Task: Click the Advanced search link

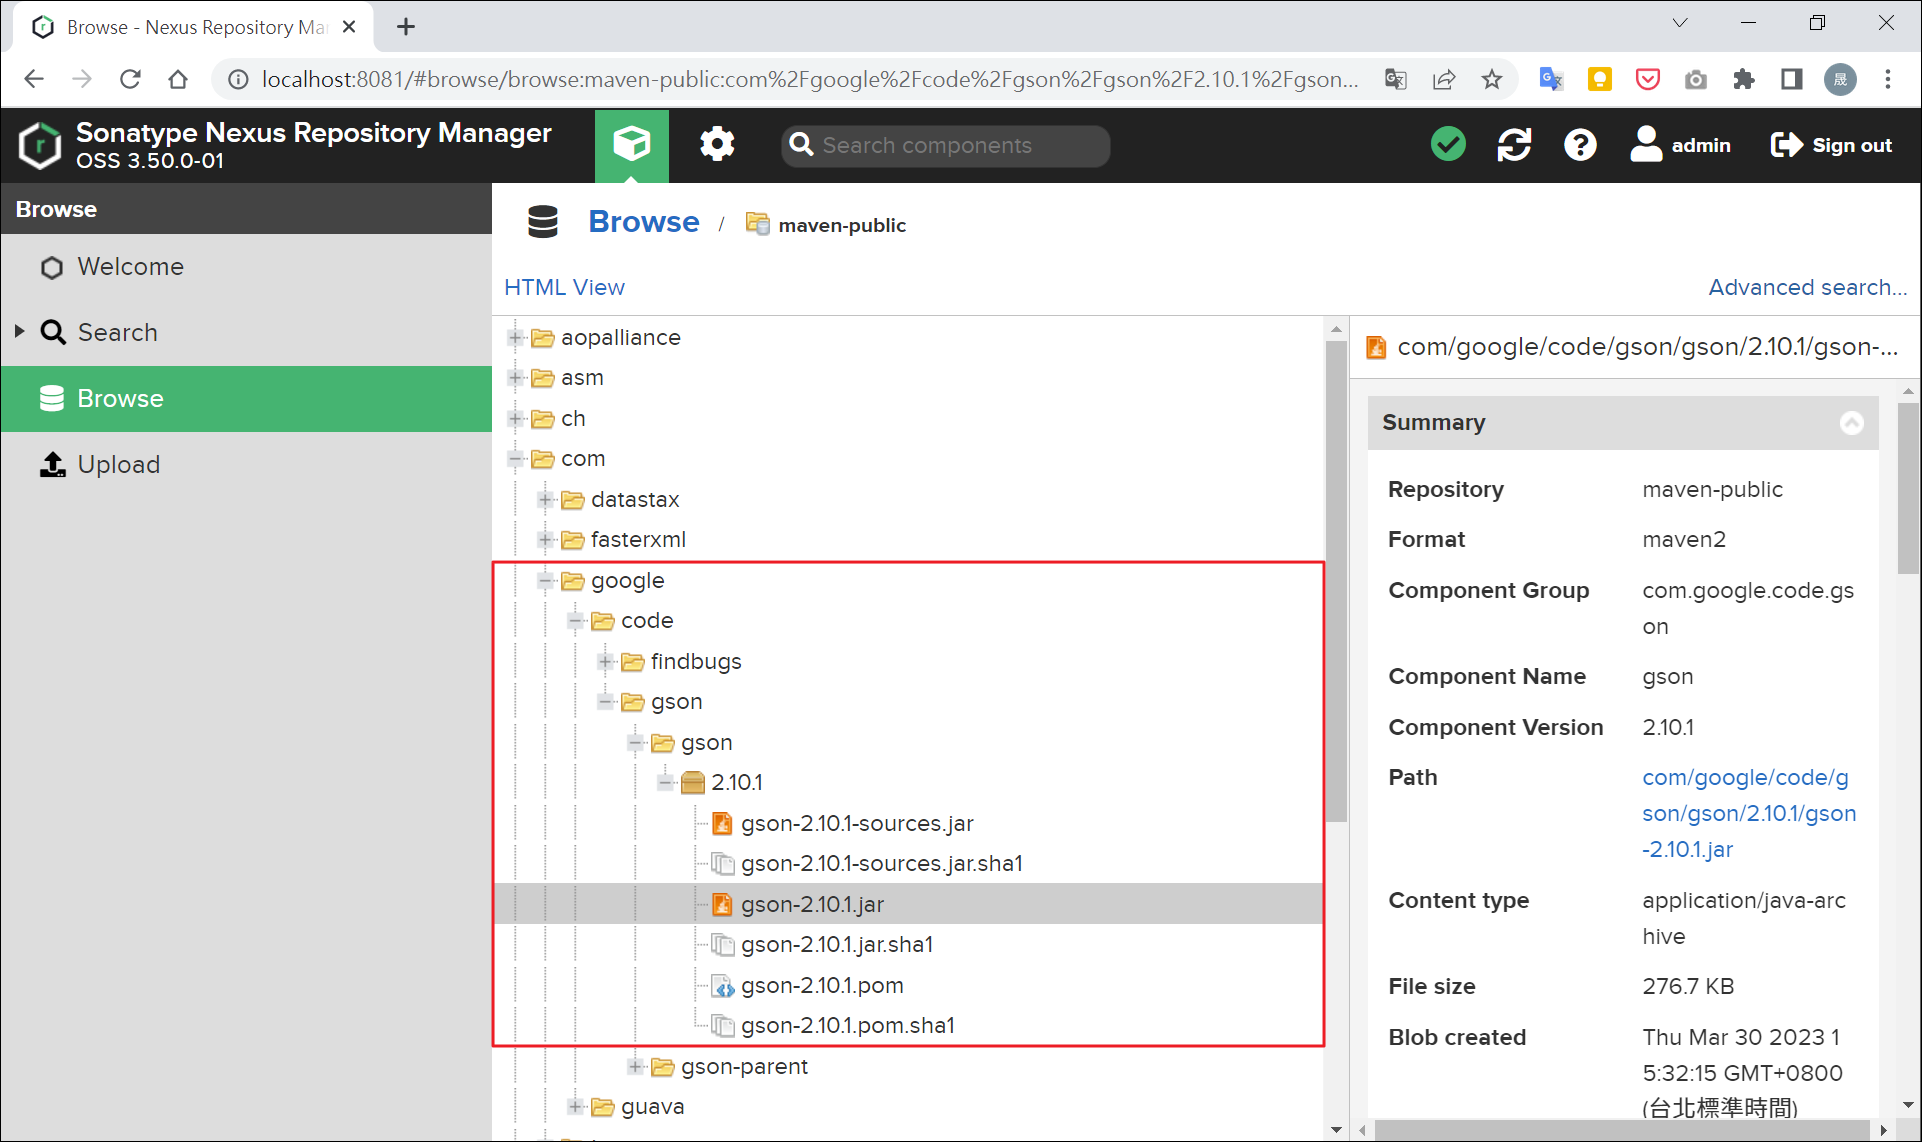Action: click(1806, 287)
